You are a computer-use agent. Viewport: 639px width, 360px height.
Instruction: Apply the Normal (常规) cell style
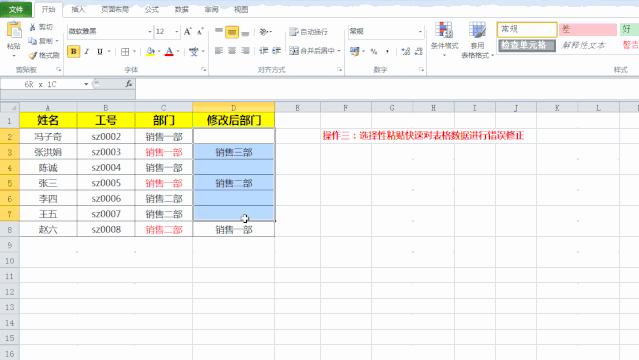527,29
